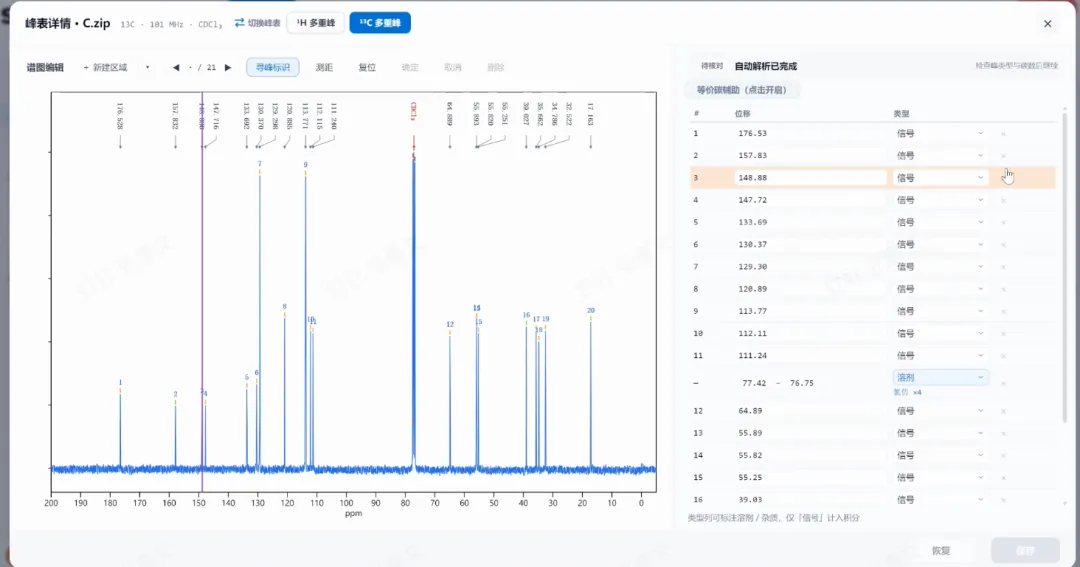This screenshot has width=1080, height=567.
Task: Open the 新建区域 dropdown arrow
Action: [x=147, y=68]
